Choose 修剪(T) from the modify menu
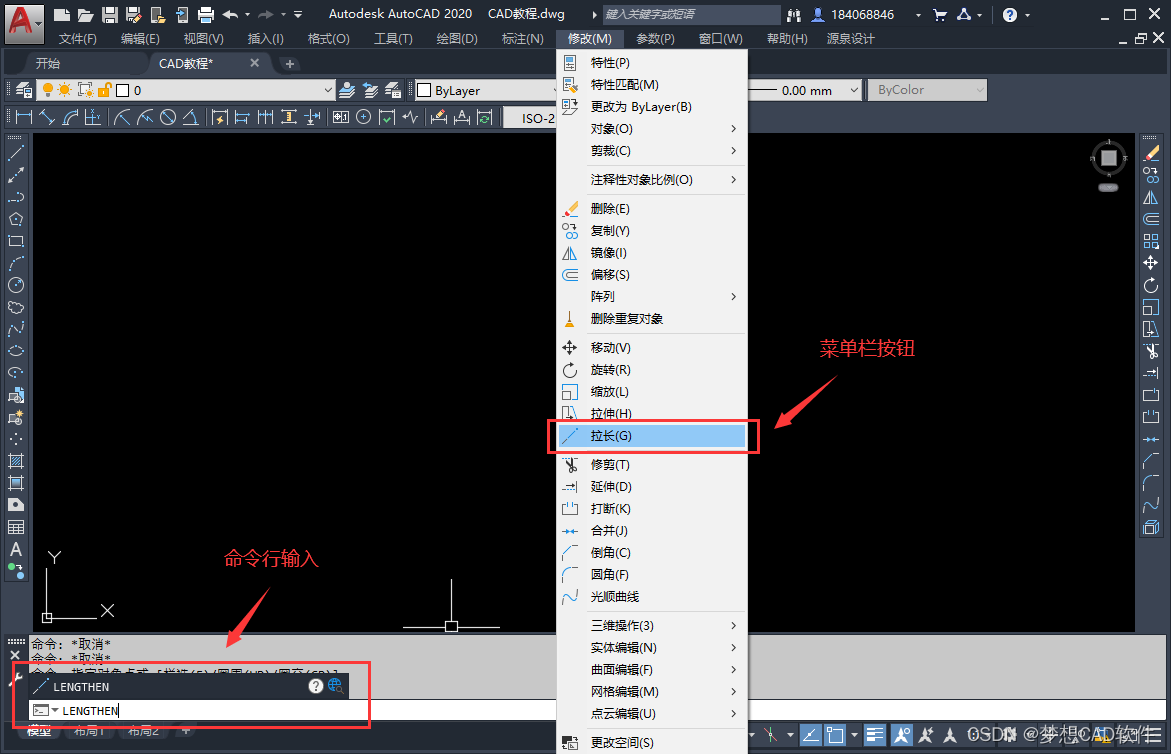Viewport: 1171px width, 754px height. pos(652,464)
